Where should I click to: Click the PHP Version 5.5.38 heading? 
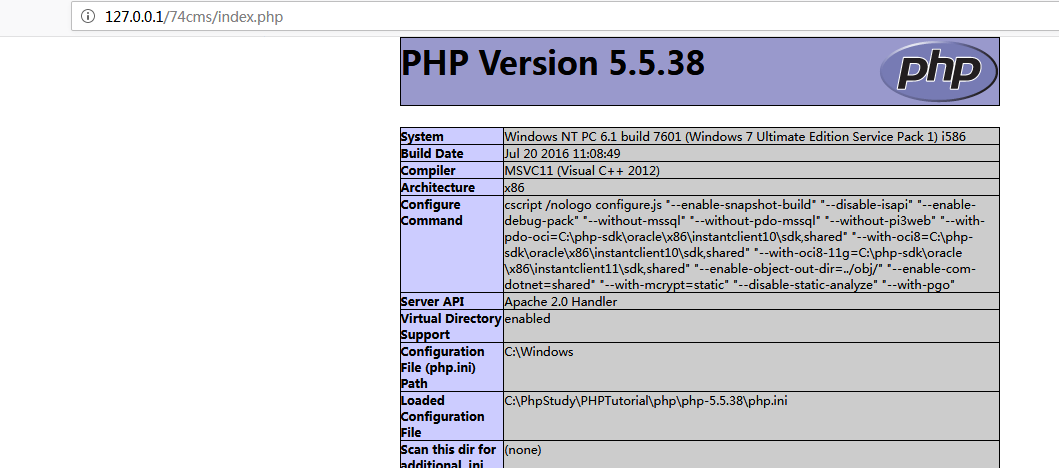pos(552,63)
